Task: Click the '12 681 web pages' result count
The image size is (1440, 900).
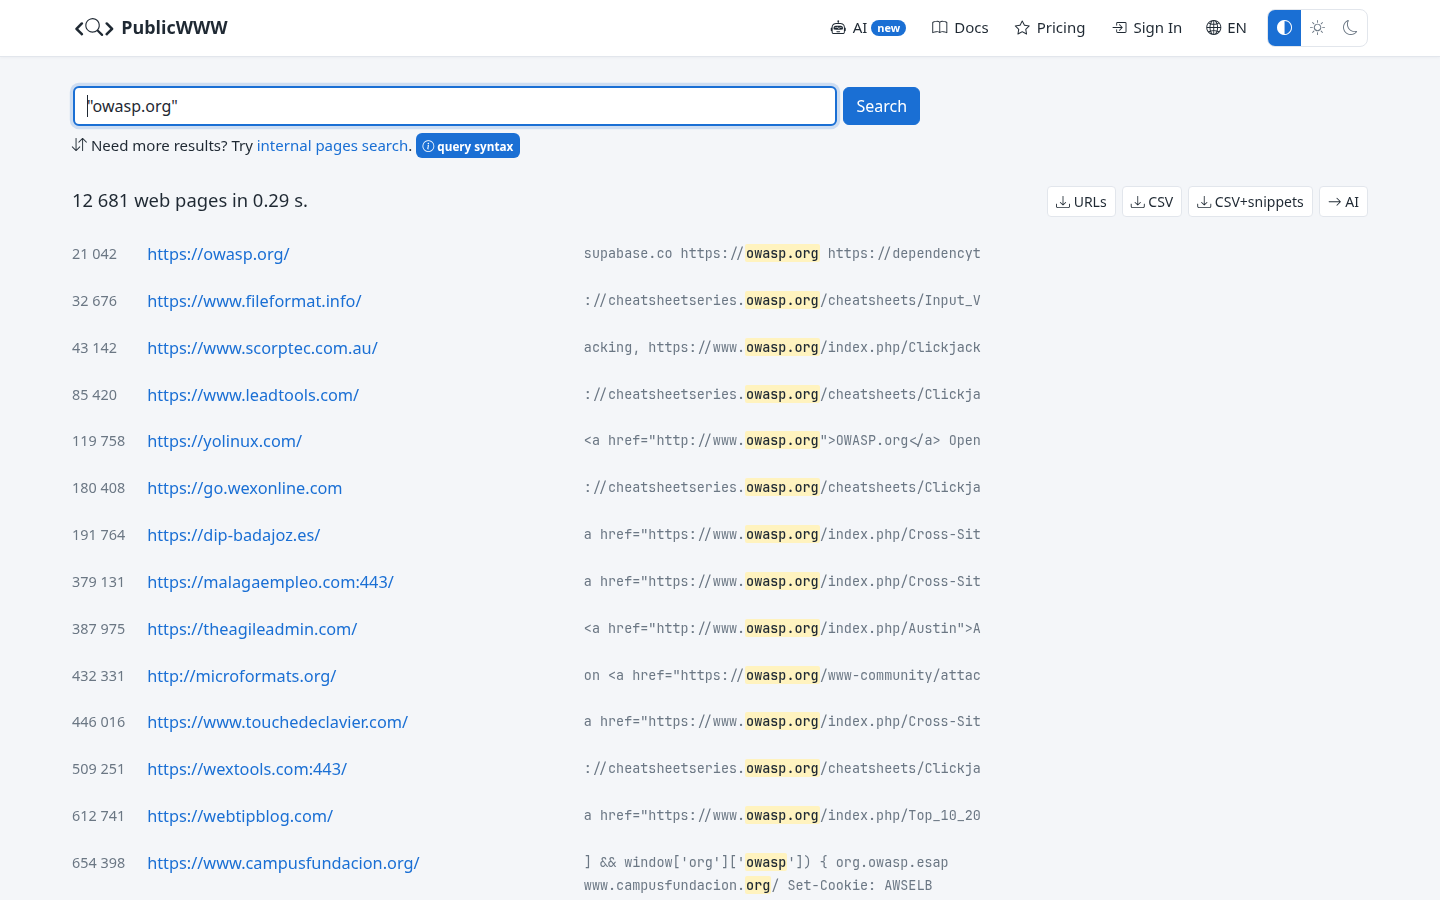Action: (x=190, y=201)
